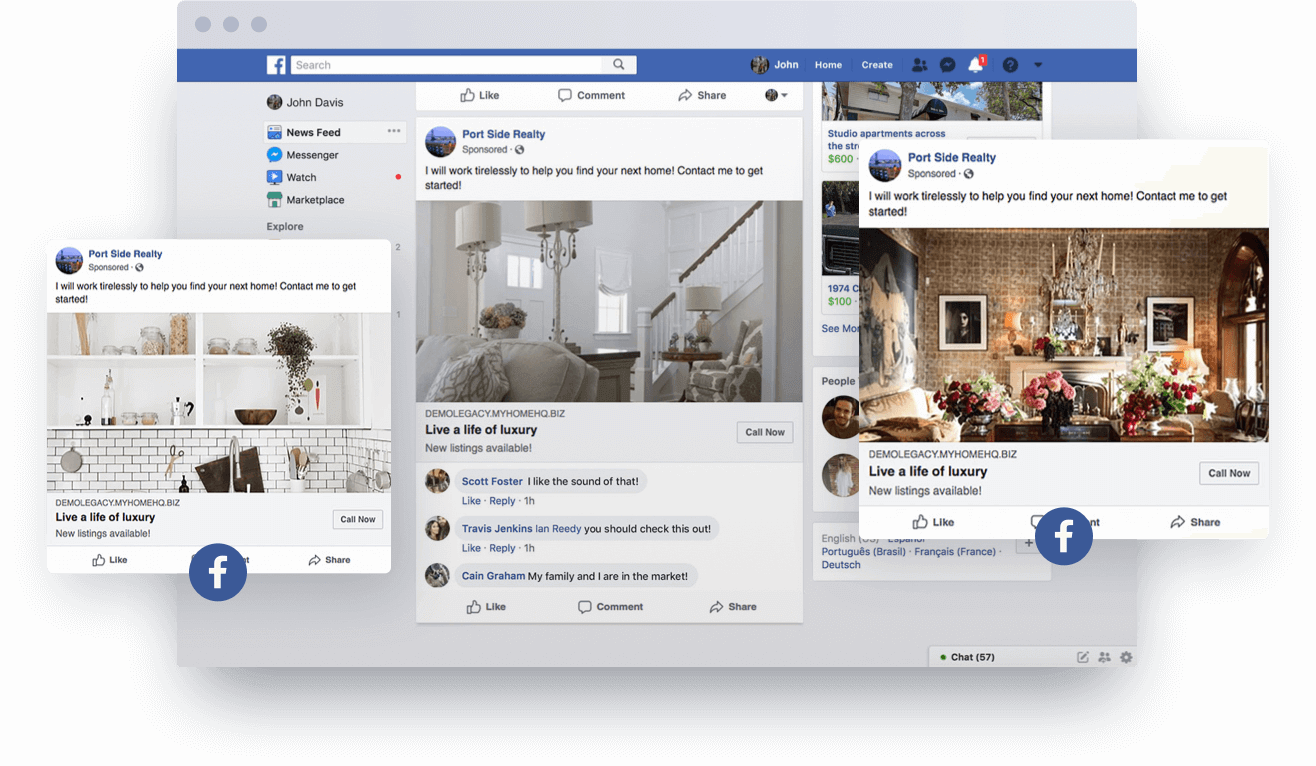The width and height of the screenshot is (1316, 766).
Task: Open Watch in left sidebar
Action: [292, 177]
